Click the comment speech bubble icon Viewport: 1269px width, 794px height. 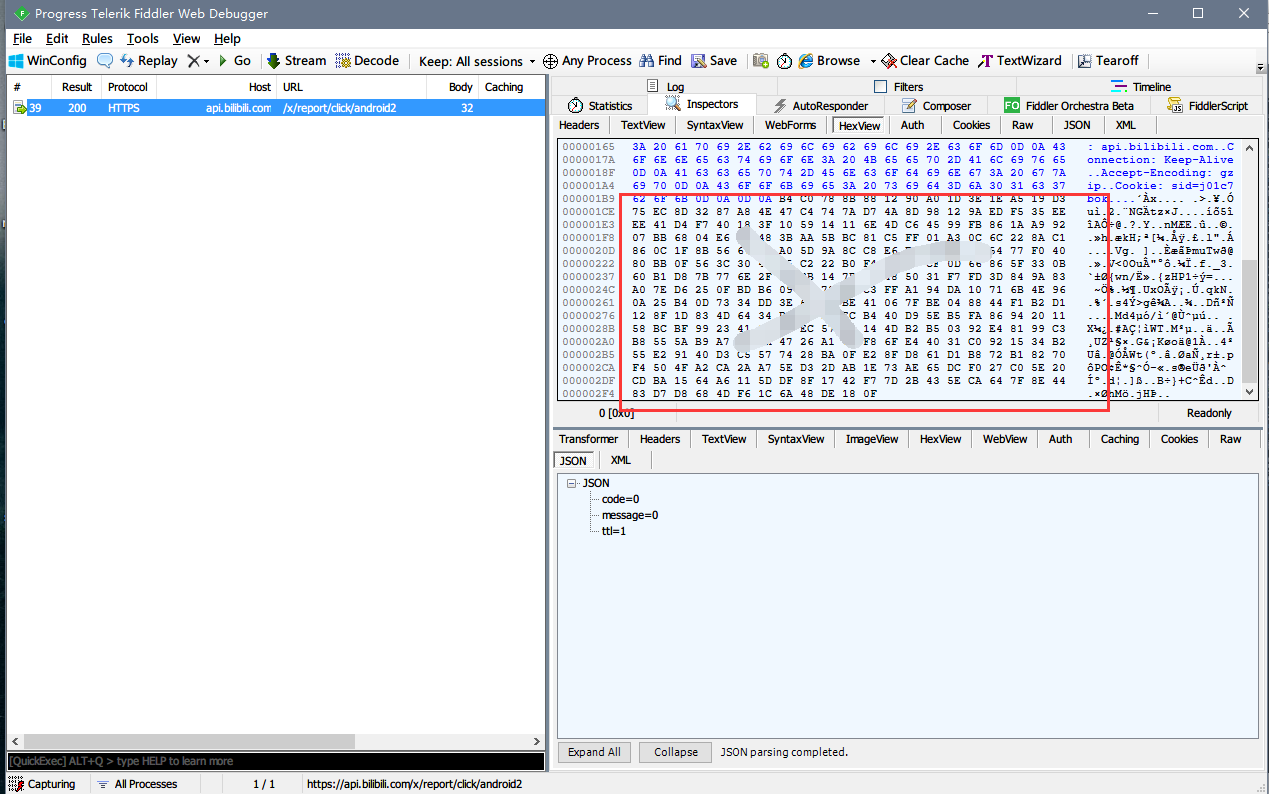[105, 61]
